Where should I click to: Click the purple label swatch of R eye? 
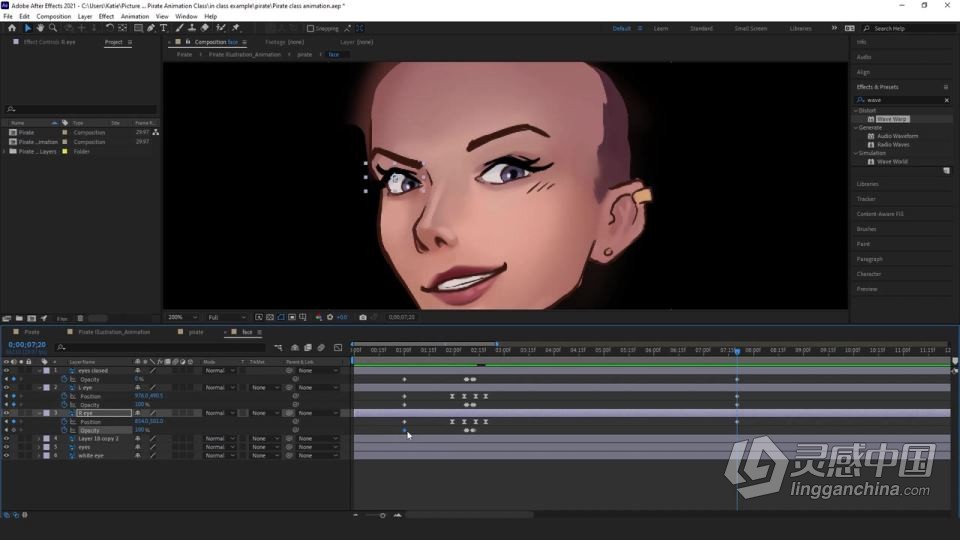pyautogui.click(x=47, y=413)
